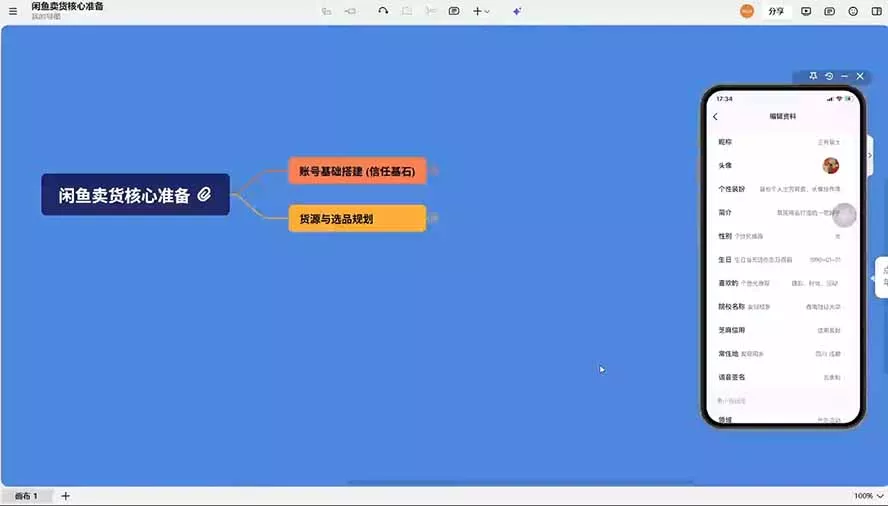
Task: Click the smiley sticker icon
Action: click(853, 11)
